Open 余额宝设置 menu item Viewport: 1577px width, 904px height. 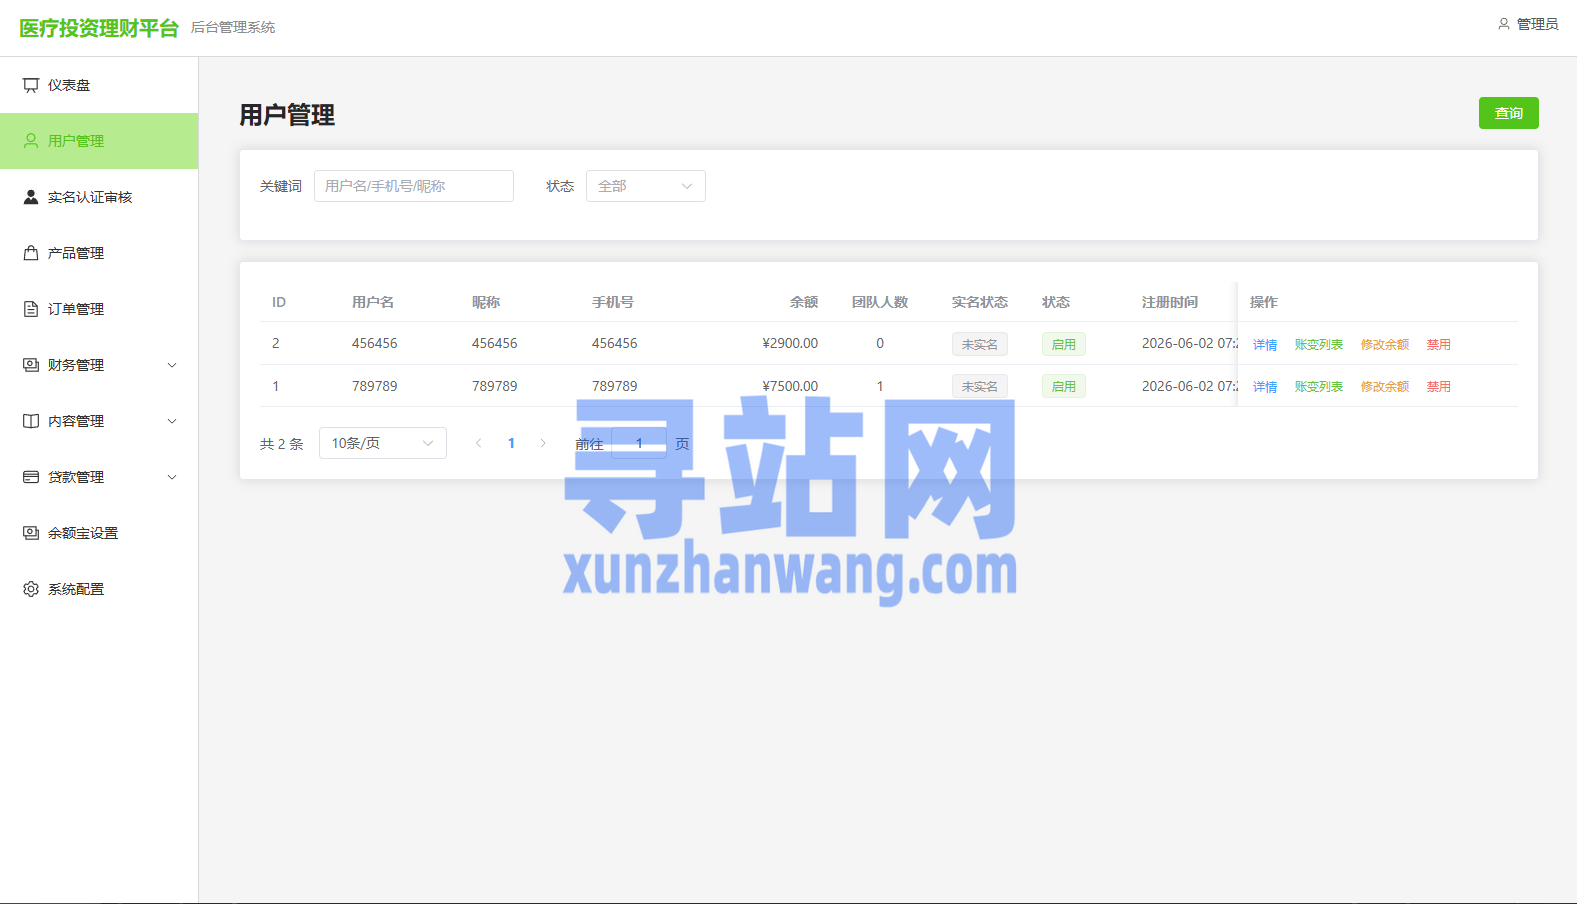pyautogui.click(x=99, y=533)
